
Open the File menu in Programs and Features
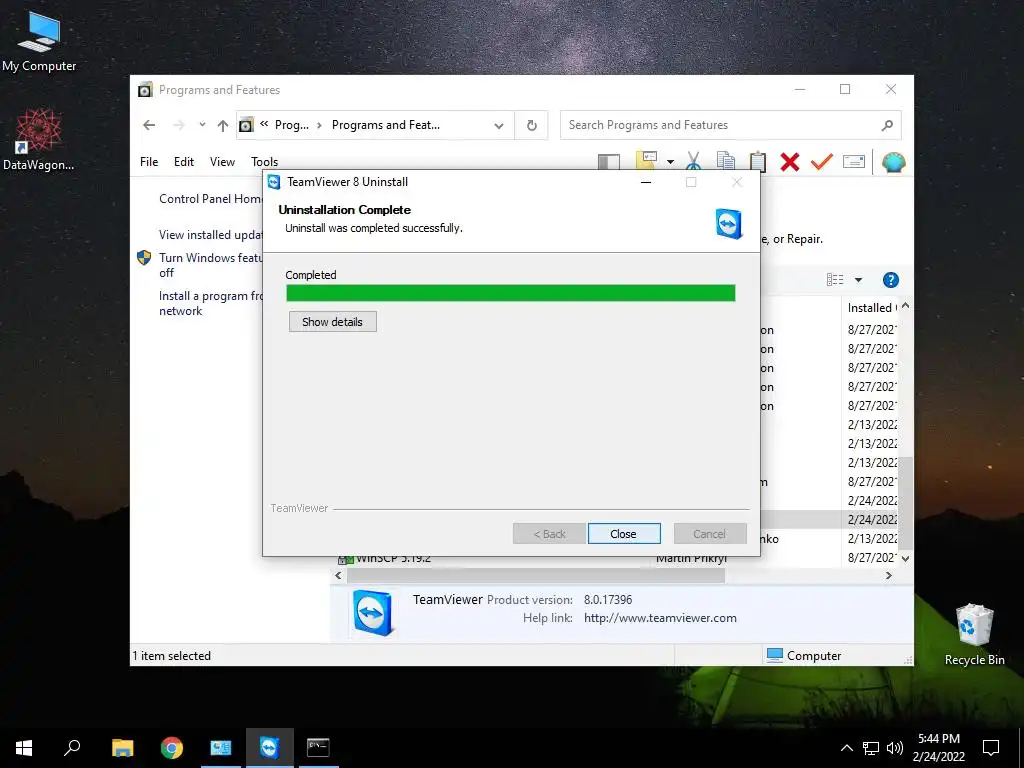149,161
